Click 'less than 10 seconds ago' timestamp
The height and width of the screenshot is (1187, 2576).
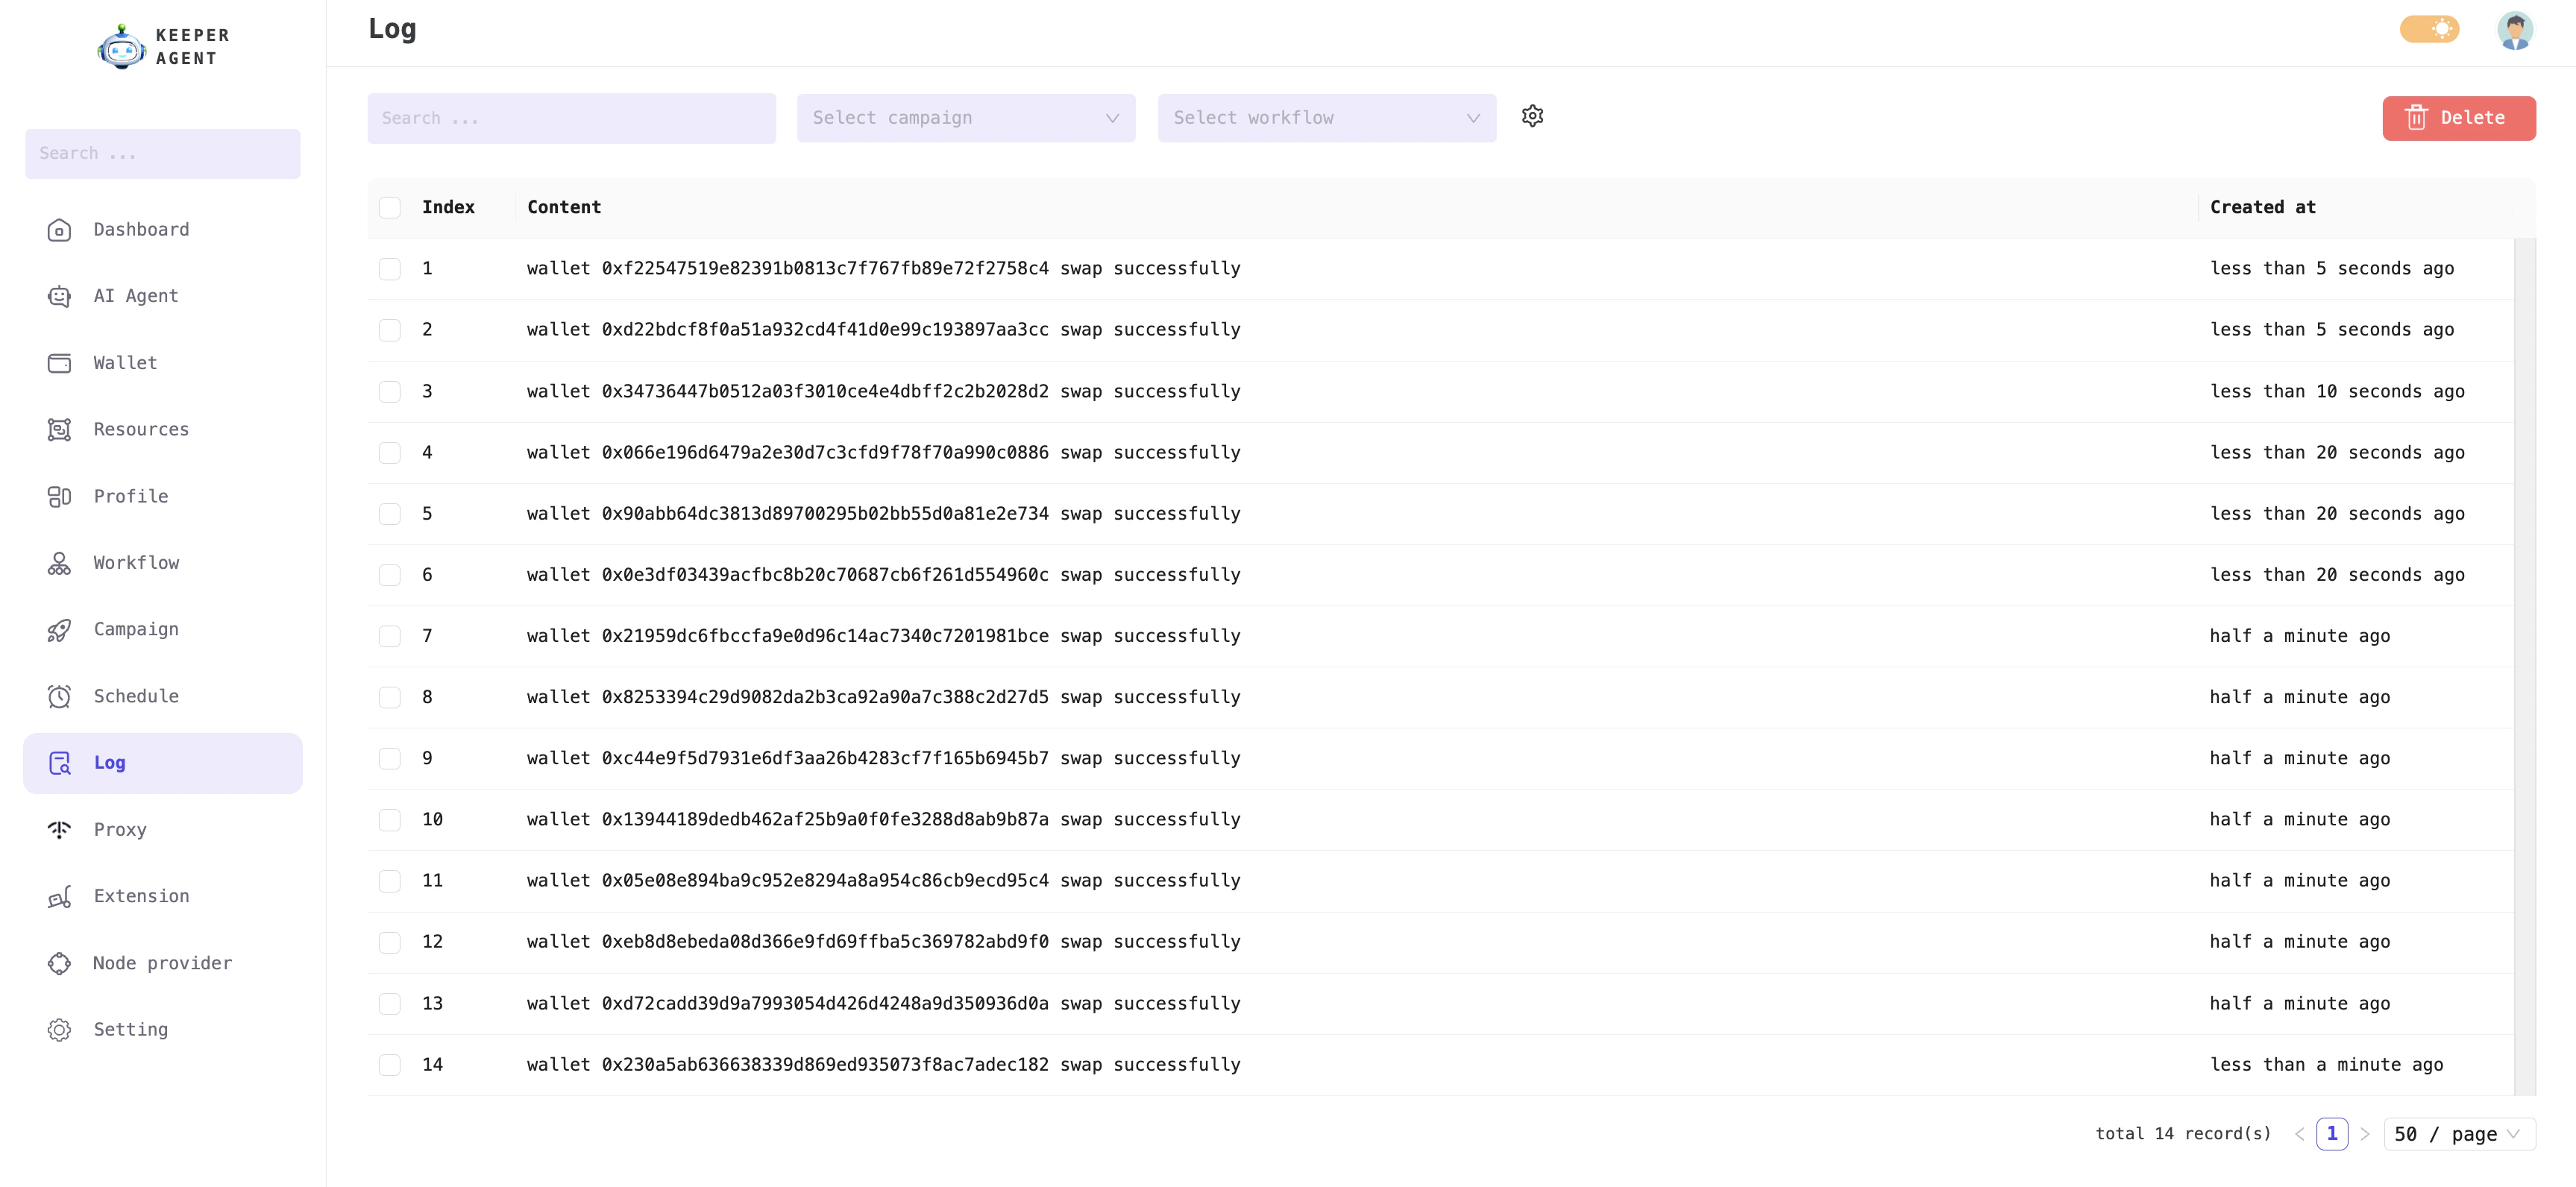2337,391
